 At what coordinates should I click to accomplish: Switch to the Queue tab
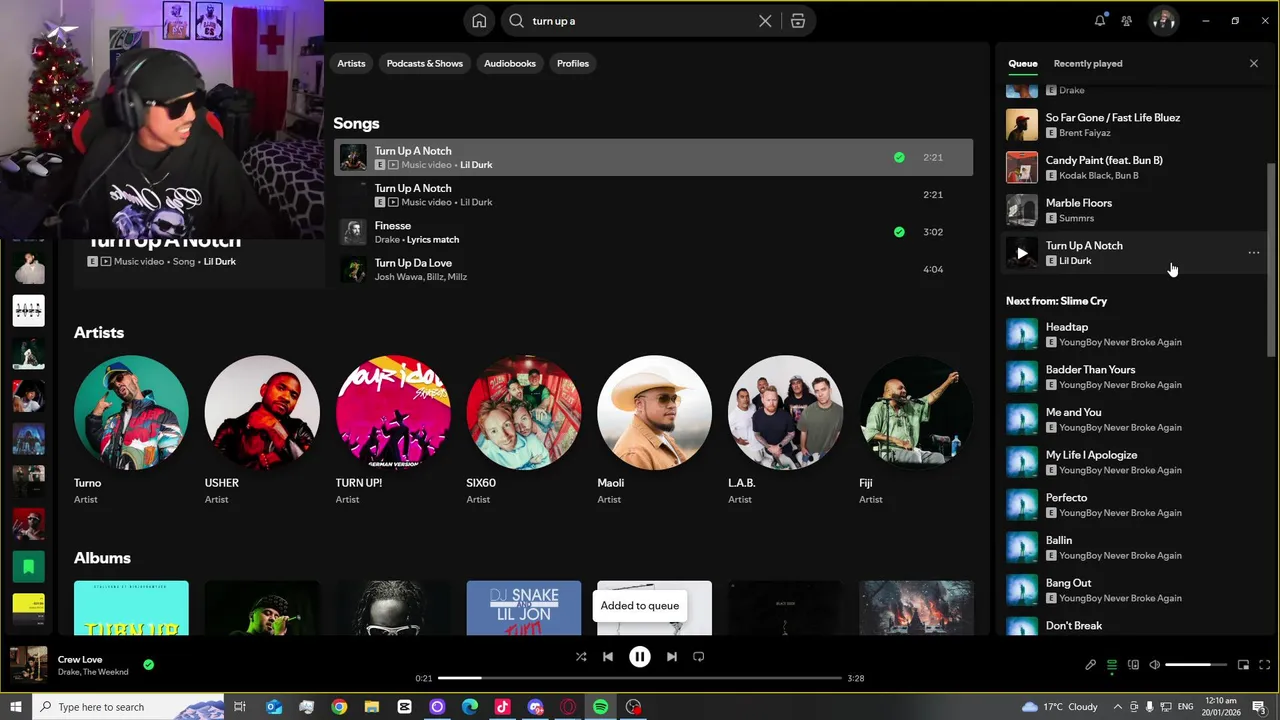(x=1022, y=63)
